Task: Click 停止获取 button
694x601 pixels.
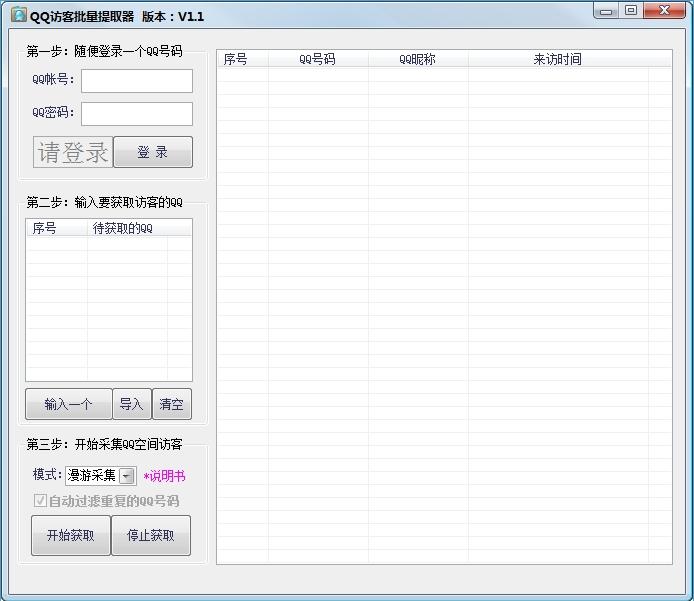Action: [x=151, y=535]
